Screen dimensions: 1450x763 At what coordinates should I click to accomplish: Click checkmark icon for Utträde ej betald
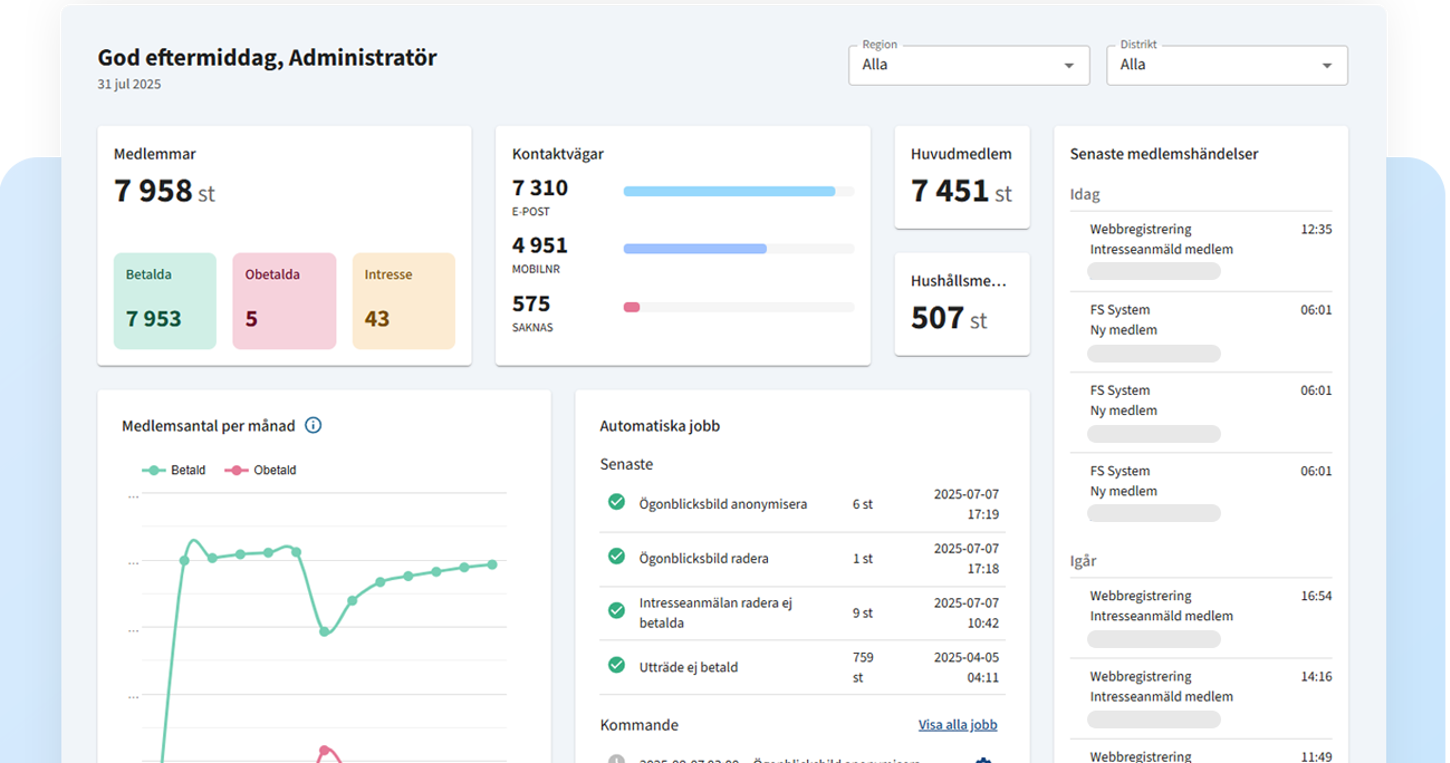(x=616, y=664)
